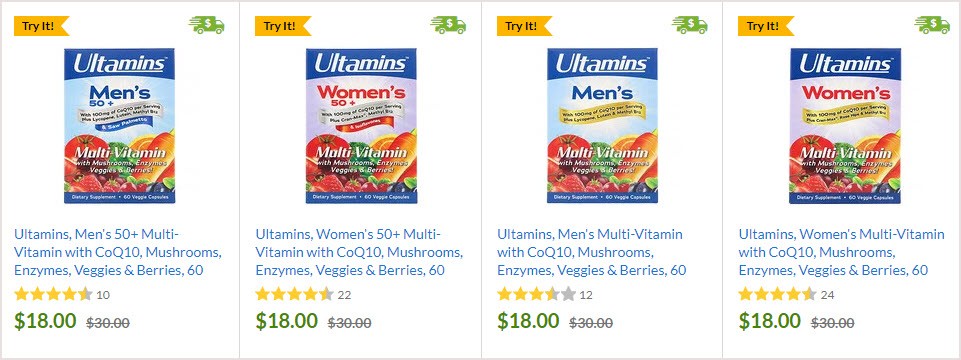Image resolution: width=961 pixels, height=360 pixels.
Task: Click shipping truck icon on Women's Multi-Vitamin card
Action: tap(932, 25)
